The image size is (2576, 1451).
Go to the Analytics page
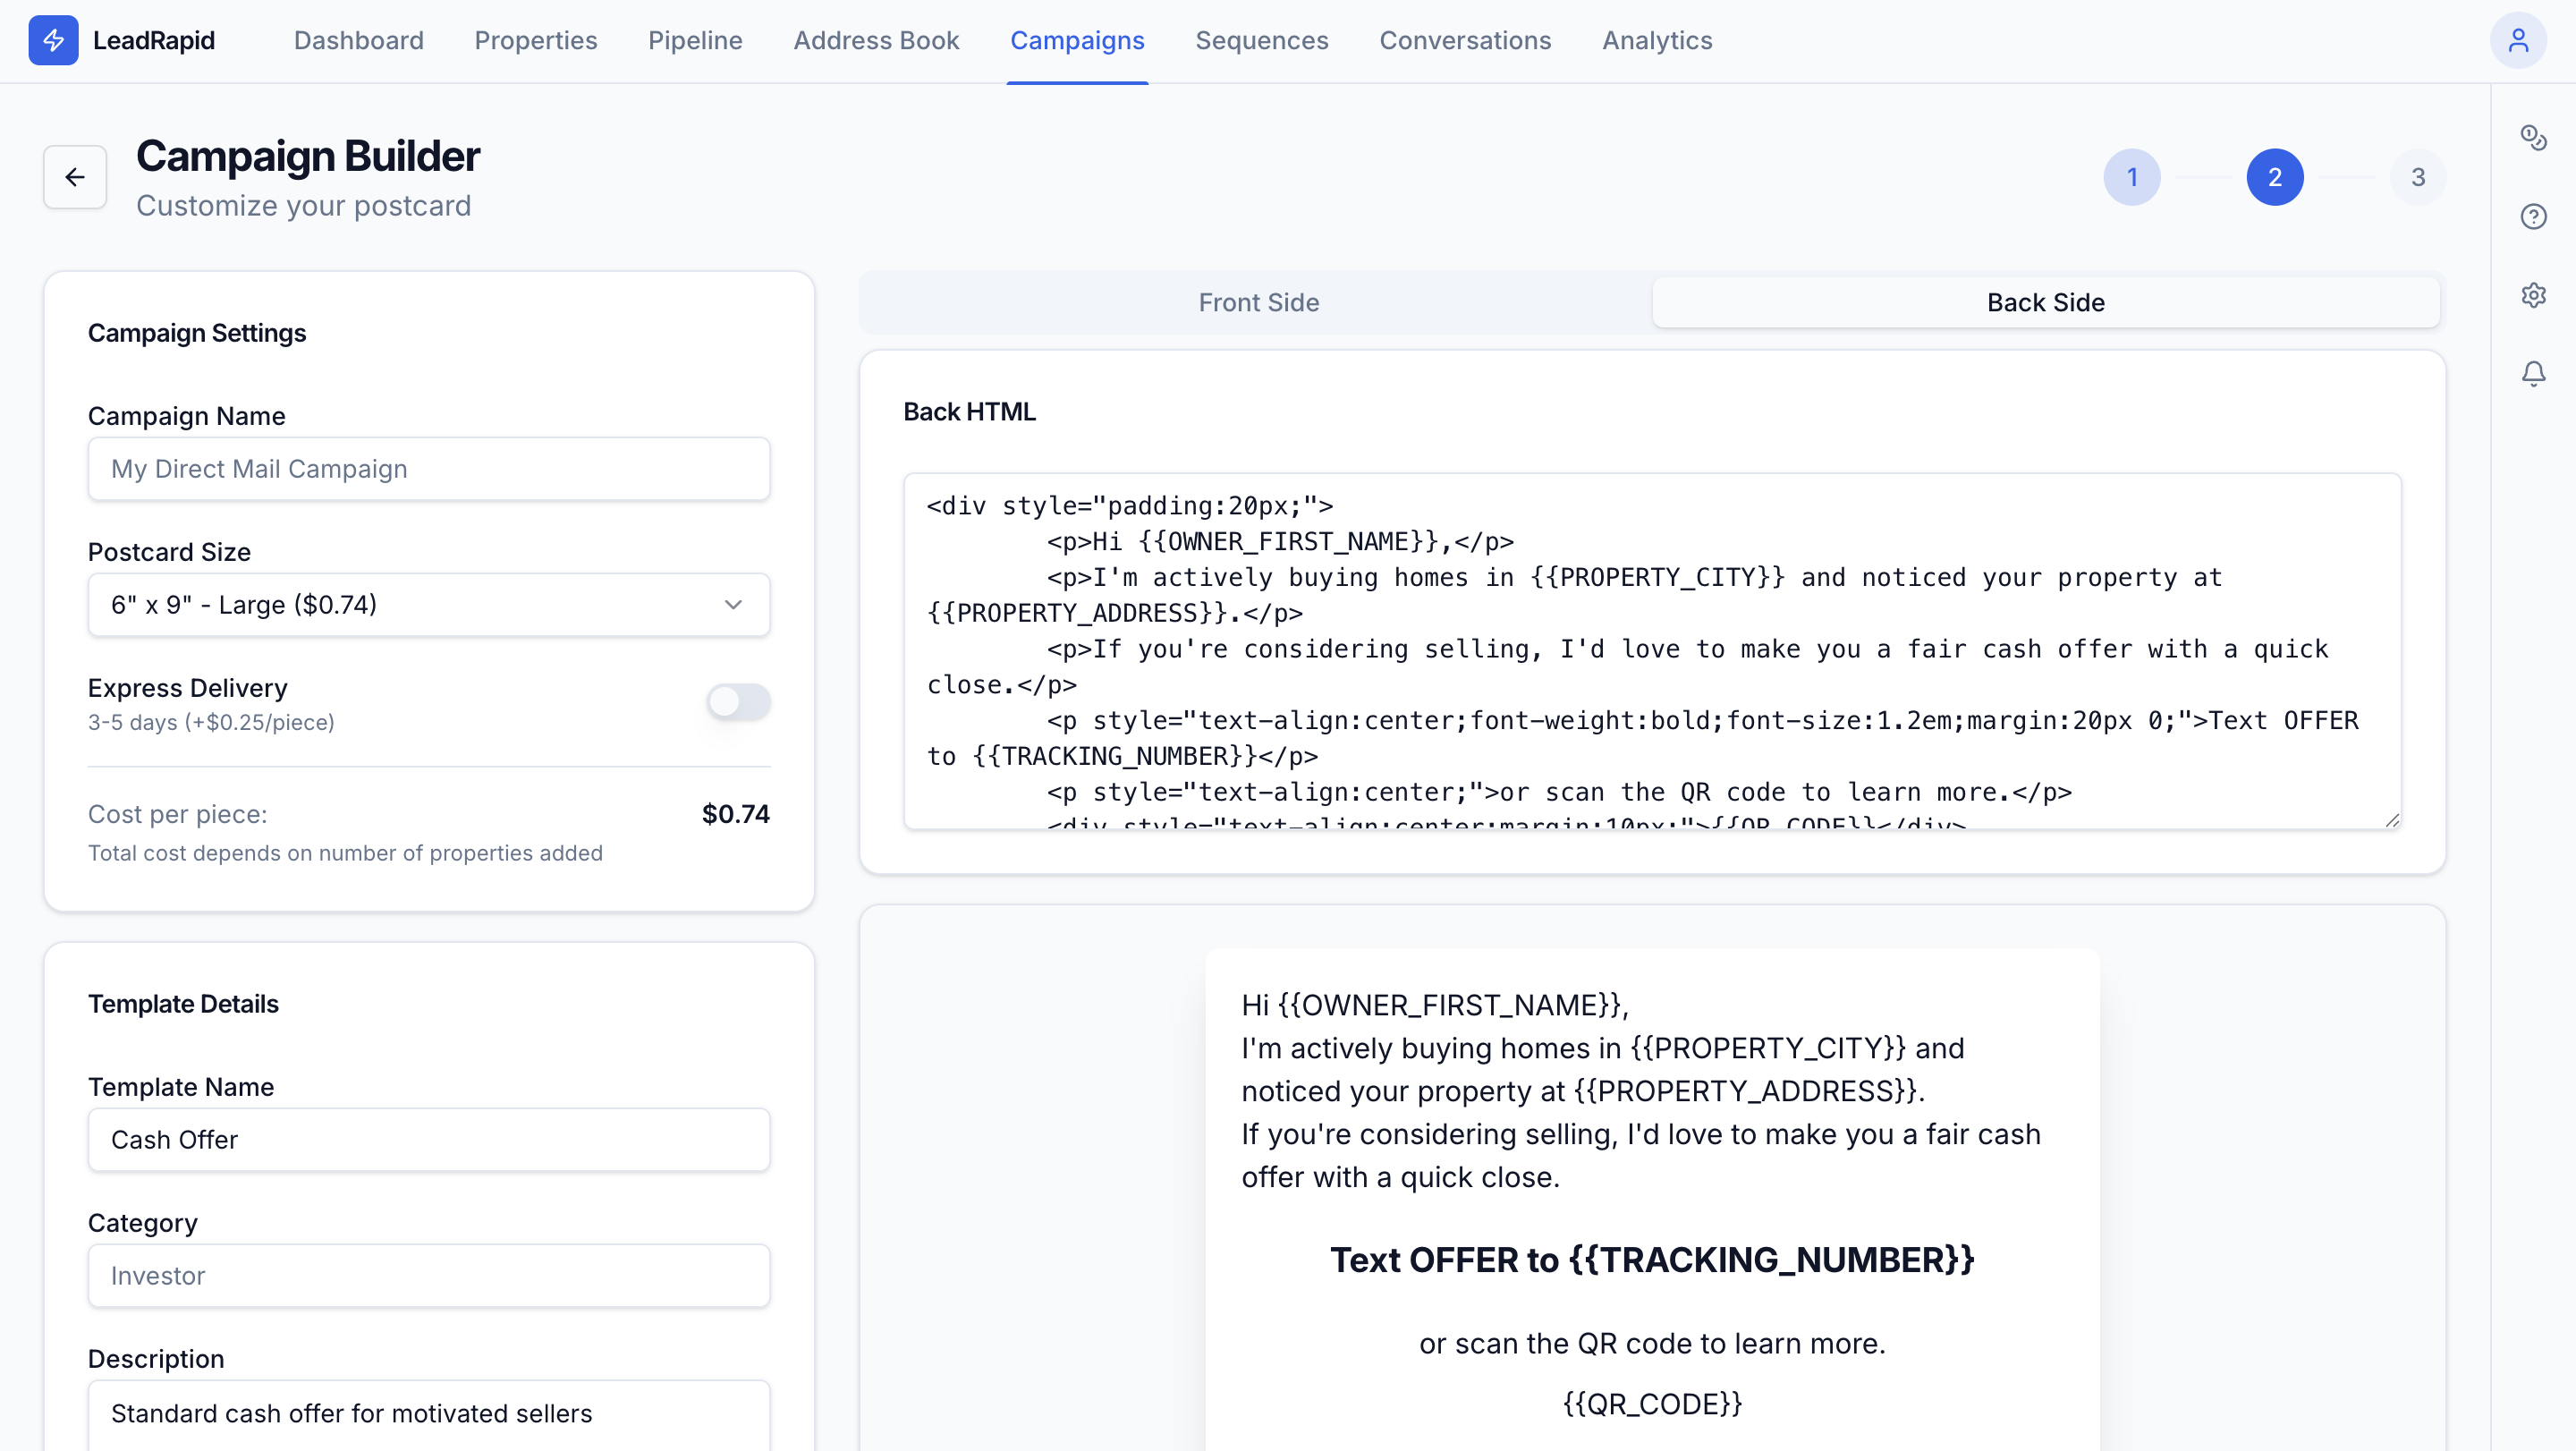click(x=1656, y=40)
